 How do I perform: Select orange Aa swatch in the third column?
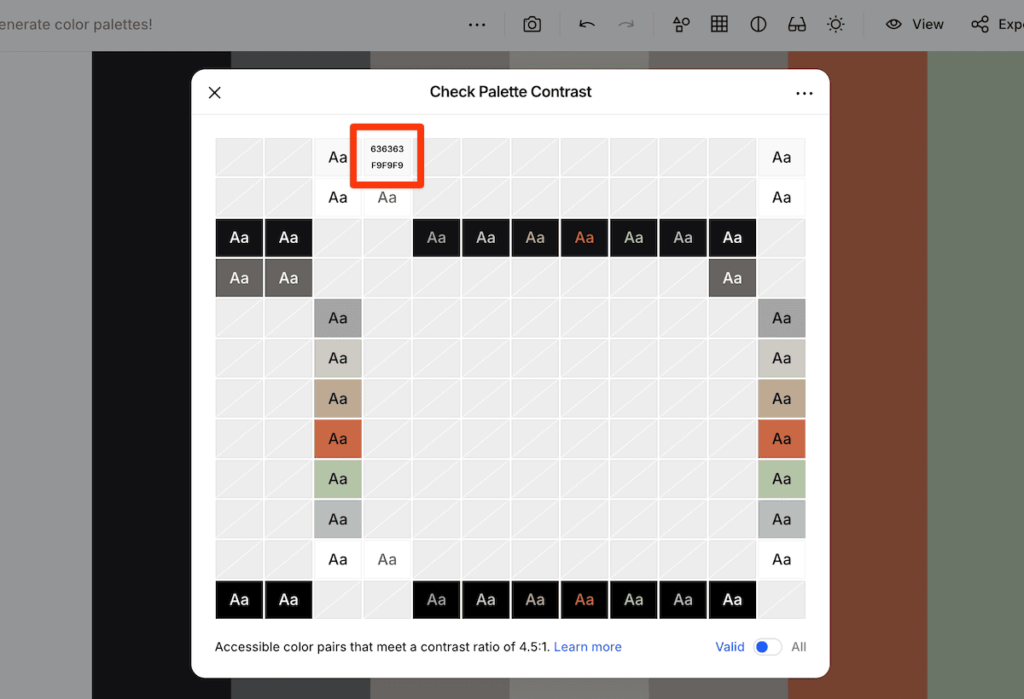click(x=338, y=439)
